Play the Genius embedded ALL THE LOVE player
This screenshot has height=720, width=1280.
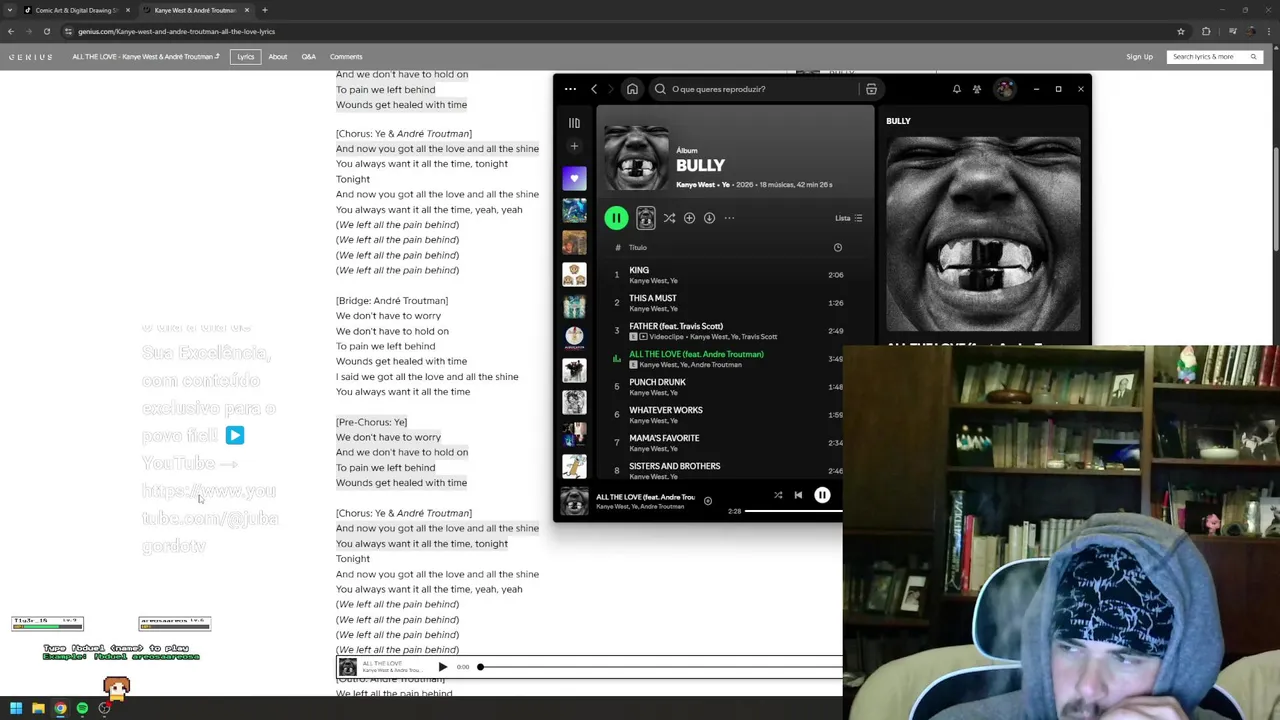coord(442,667)
